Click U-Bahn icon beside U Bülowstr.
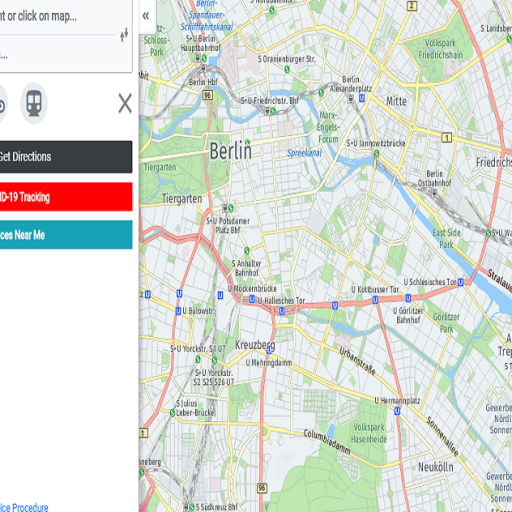512x512 pixels. [x=178, y=311]
